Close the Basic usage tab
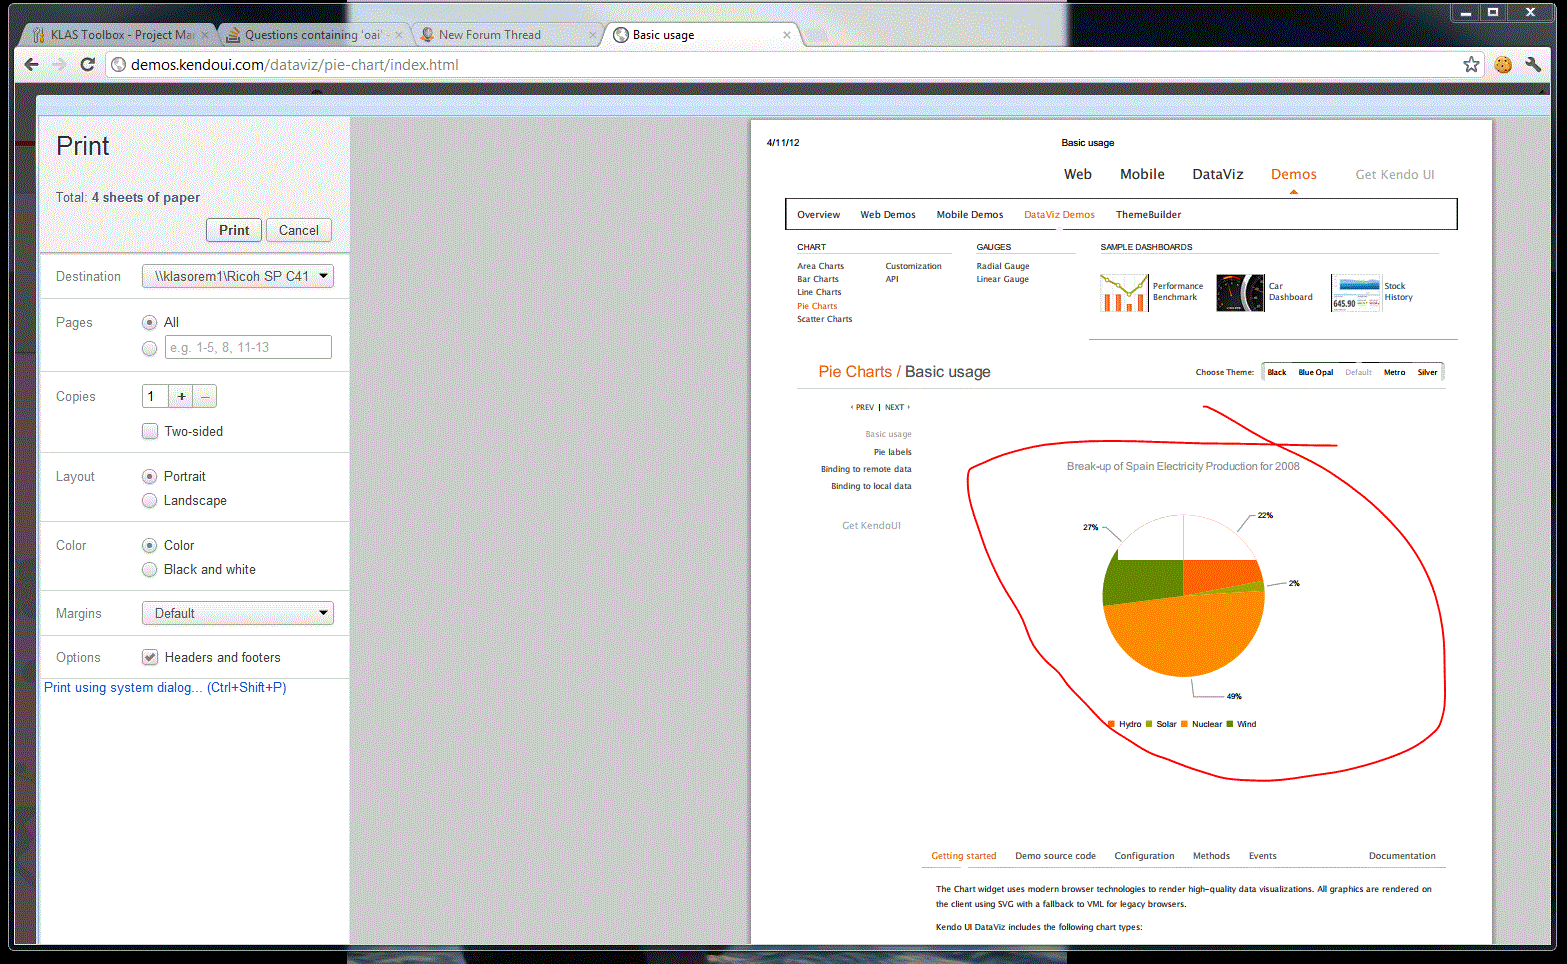Image resolution: width=1567 pixels, height=964 pixels. click(787, 35)
